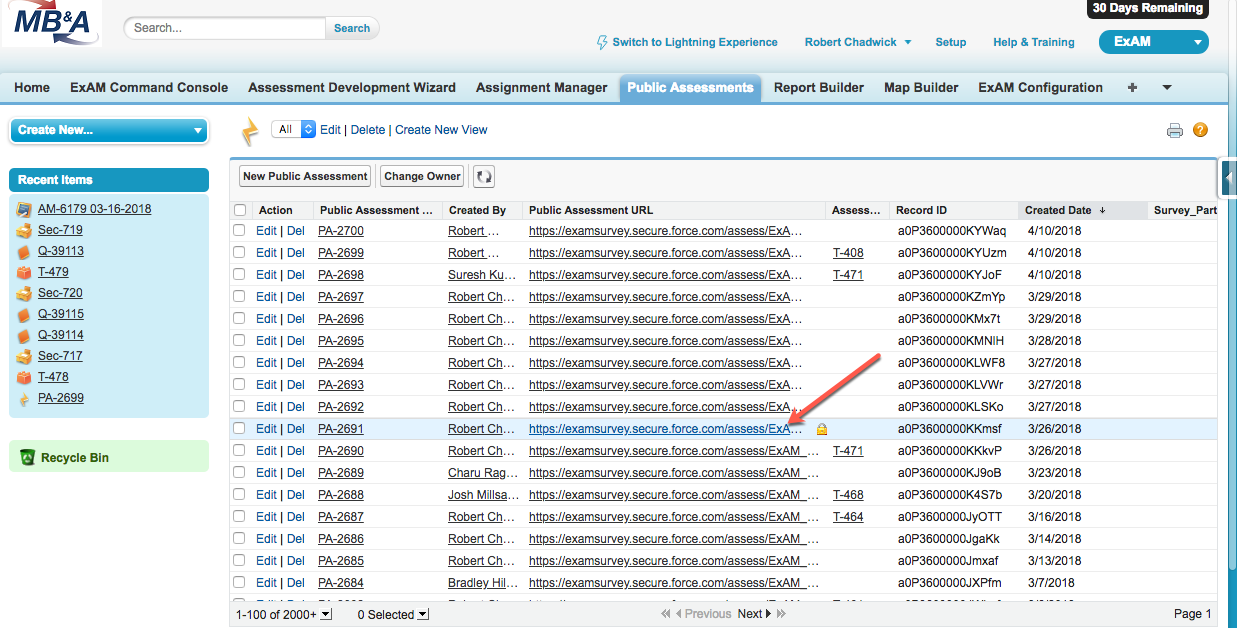Viewport: 1237px width, 628px height.
Task: Open the ExAM Configuration tab
Action: point(1040,88)
